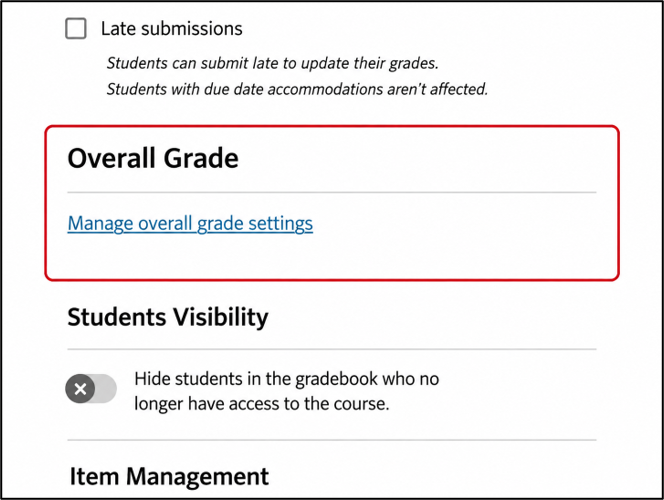Select the Students Visibility heading
The image size is (664, 500).
point(168,317)
